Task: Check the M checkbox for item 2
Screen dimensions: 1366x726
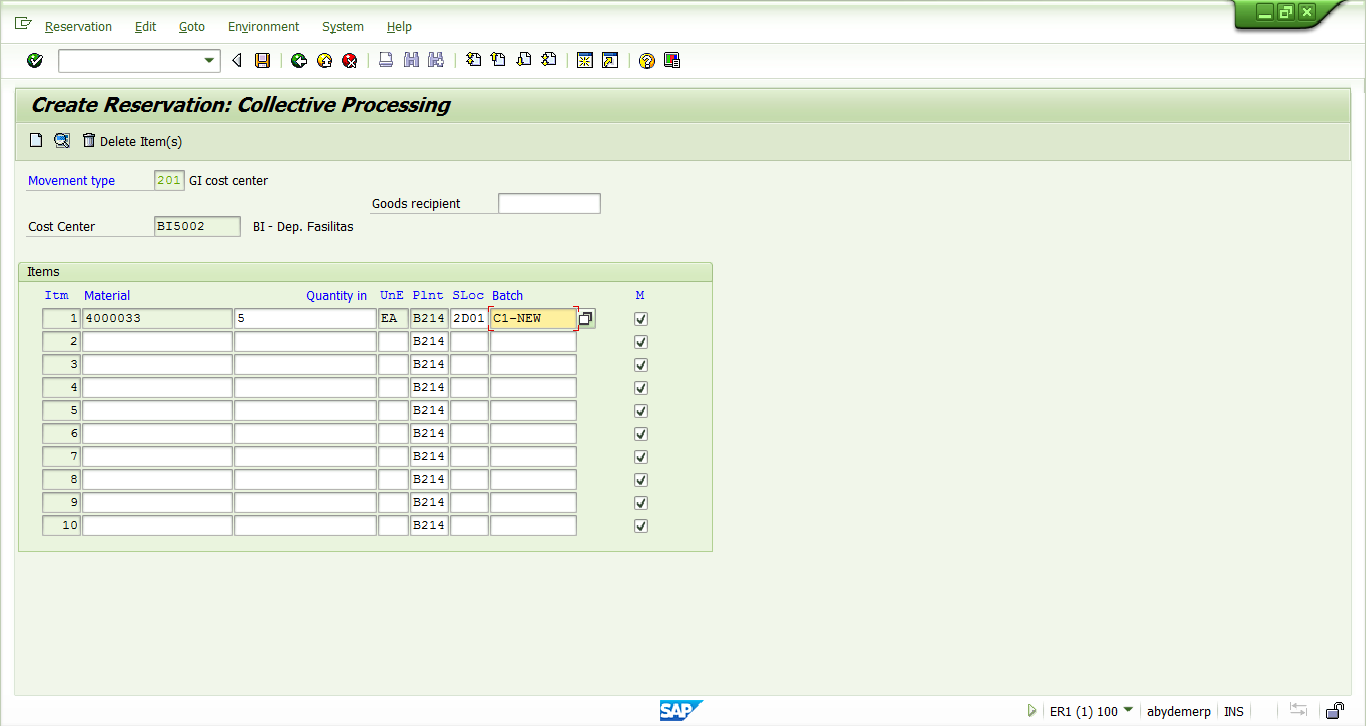Action: 640,341
